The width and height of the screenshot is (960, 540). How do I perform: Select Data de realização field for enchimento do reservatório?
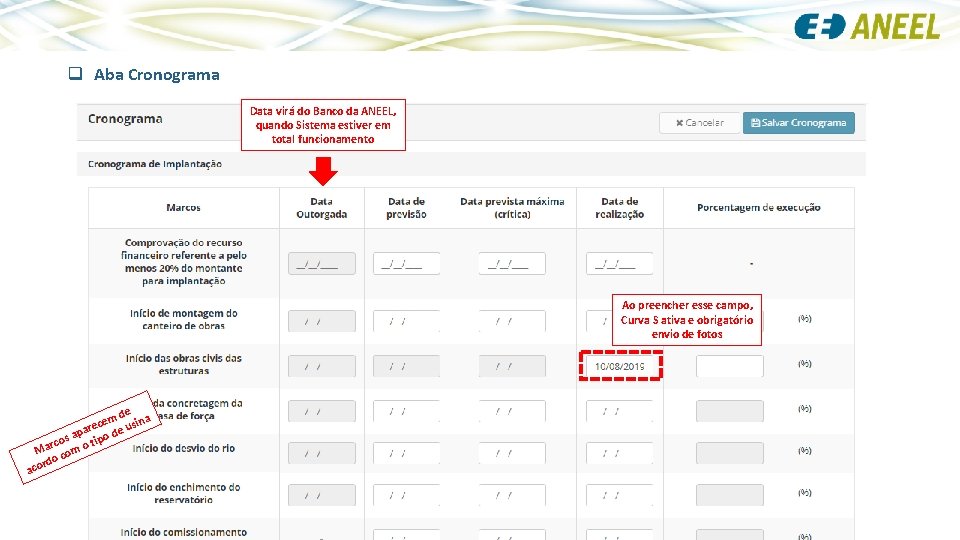coord(620,495)
